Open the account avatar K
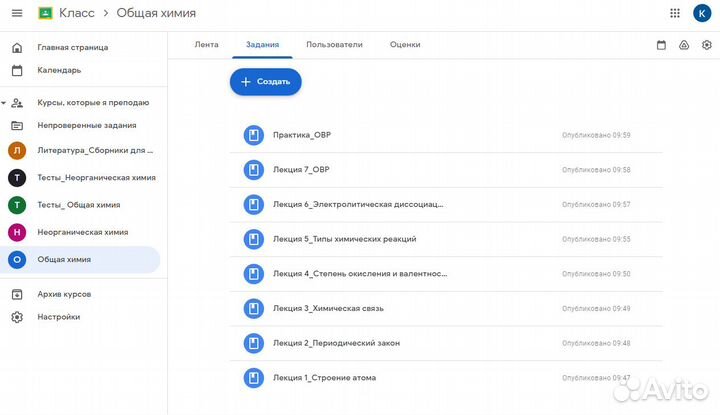Image resolution: width=720 pixels, height=415 pixels. pyautogui.click(x=702, y=13)
